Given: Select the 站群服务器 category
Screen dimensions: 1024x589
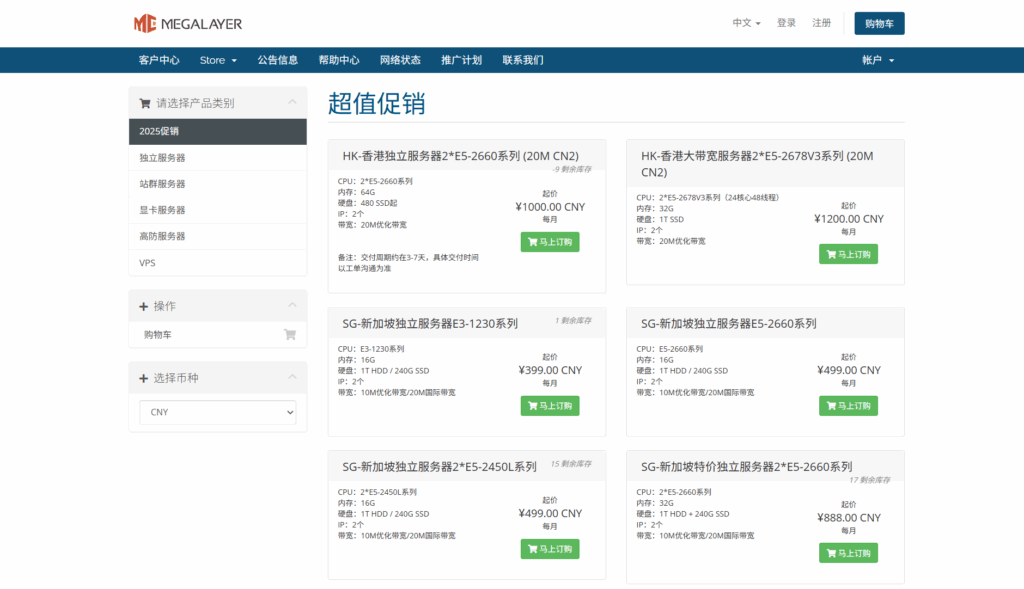Looking at the screenshot, I should tap(217, 183).
